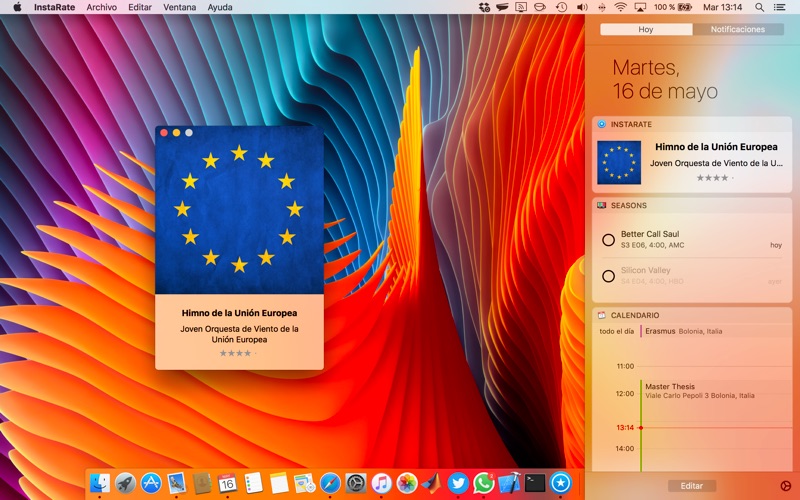Open Twitter in the dock

click(458, 484)
